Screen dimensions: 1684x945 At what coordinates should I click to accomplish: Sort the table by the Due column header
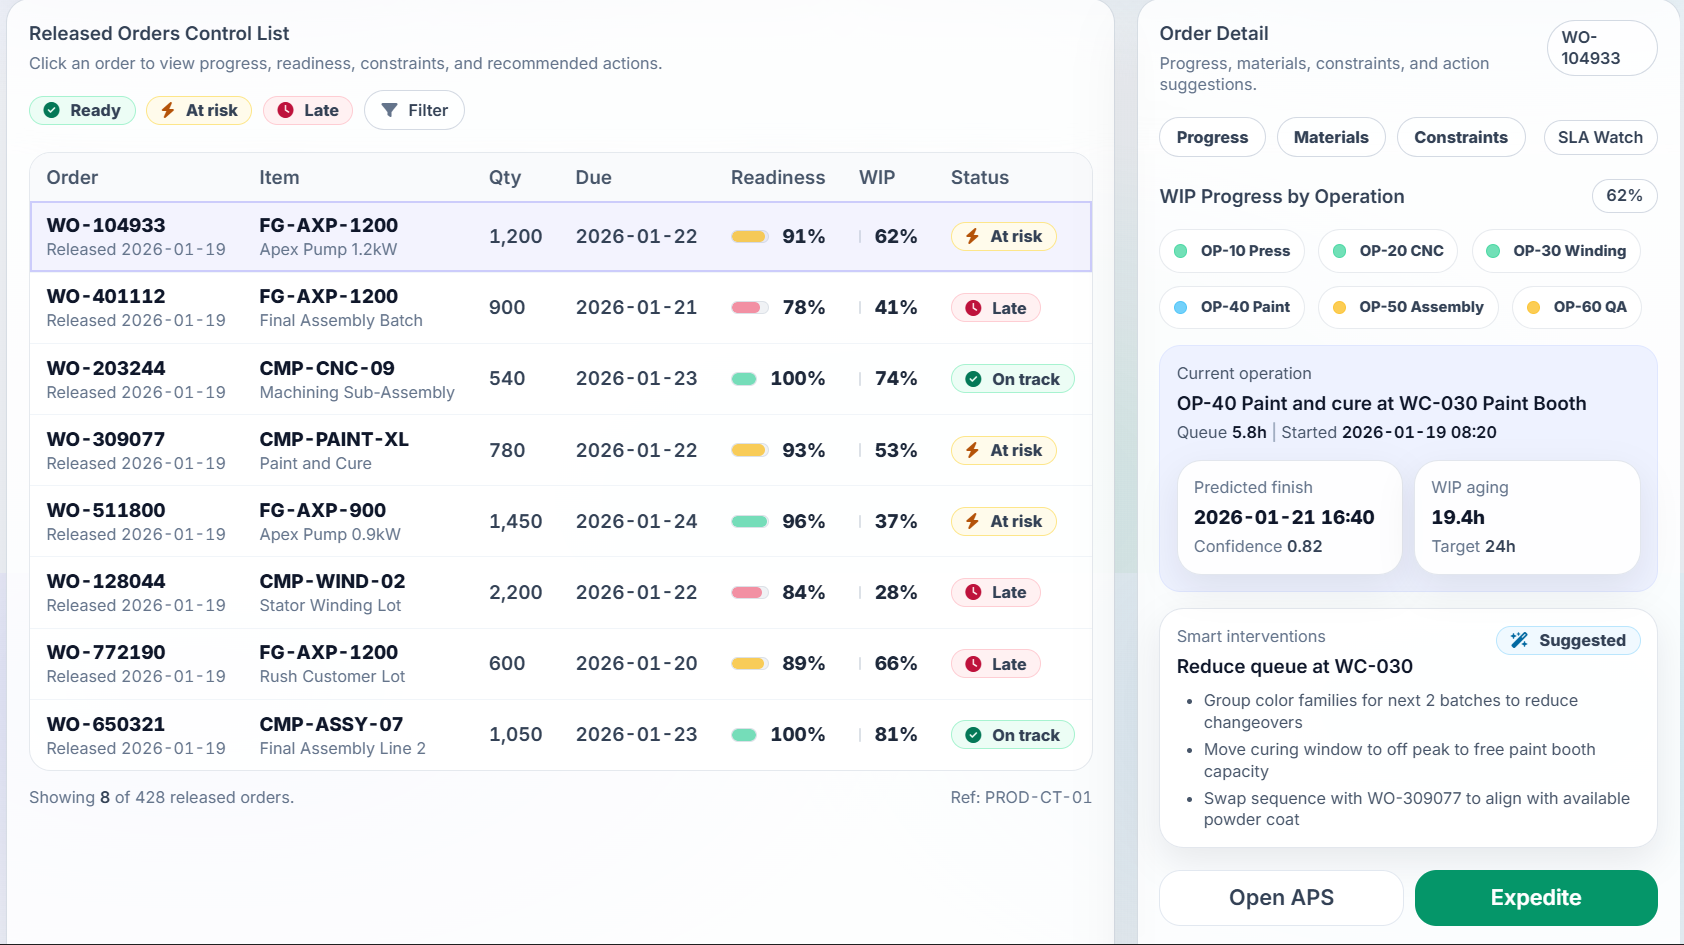click(x=593, y=178)
